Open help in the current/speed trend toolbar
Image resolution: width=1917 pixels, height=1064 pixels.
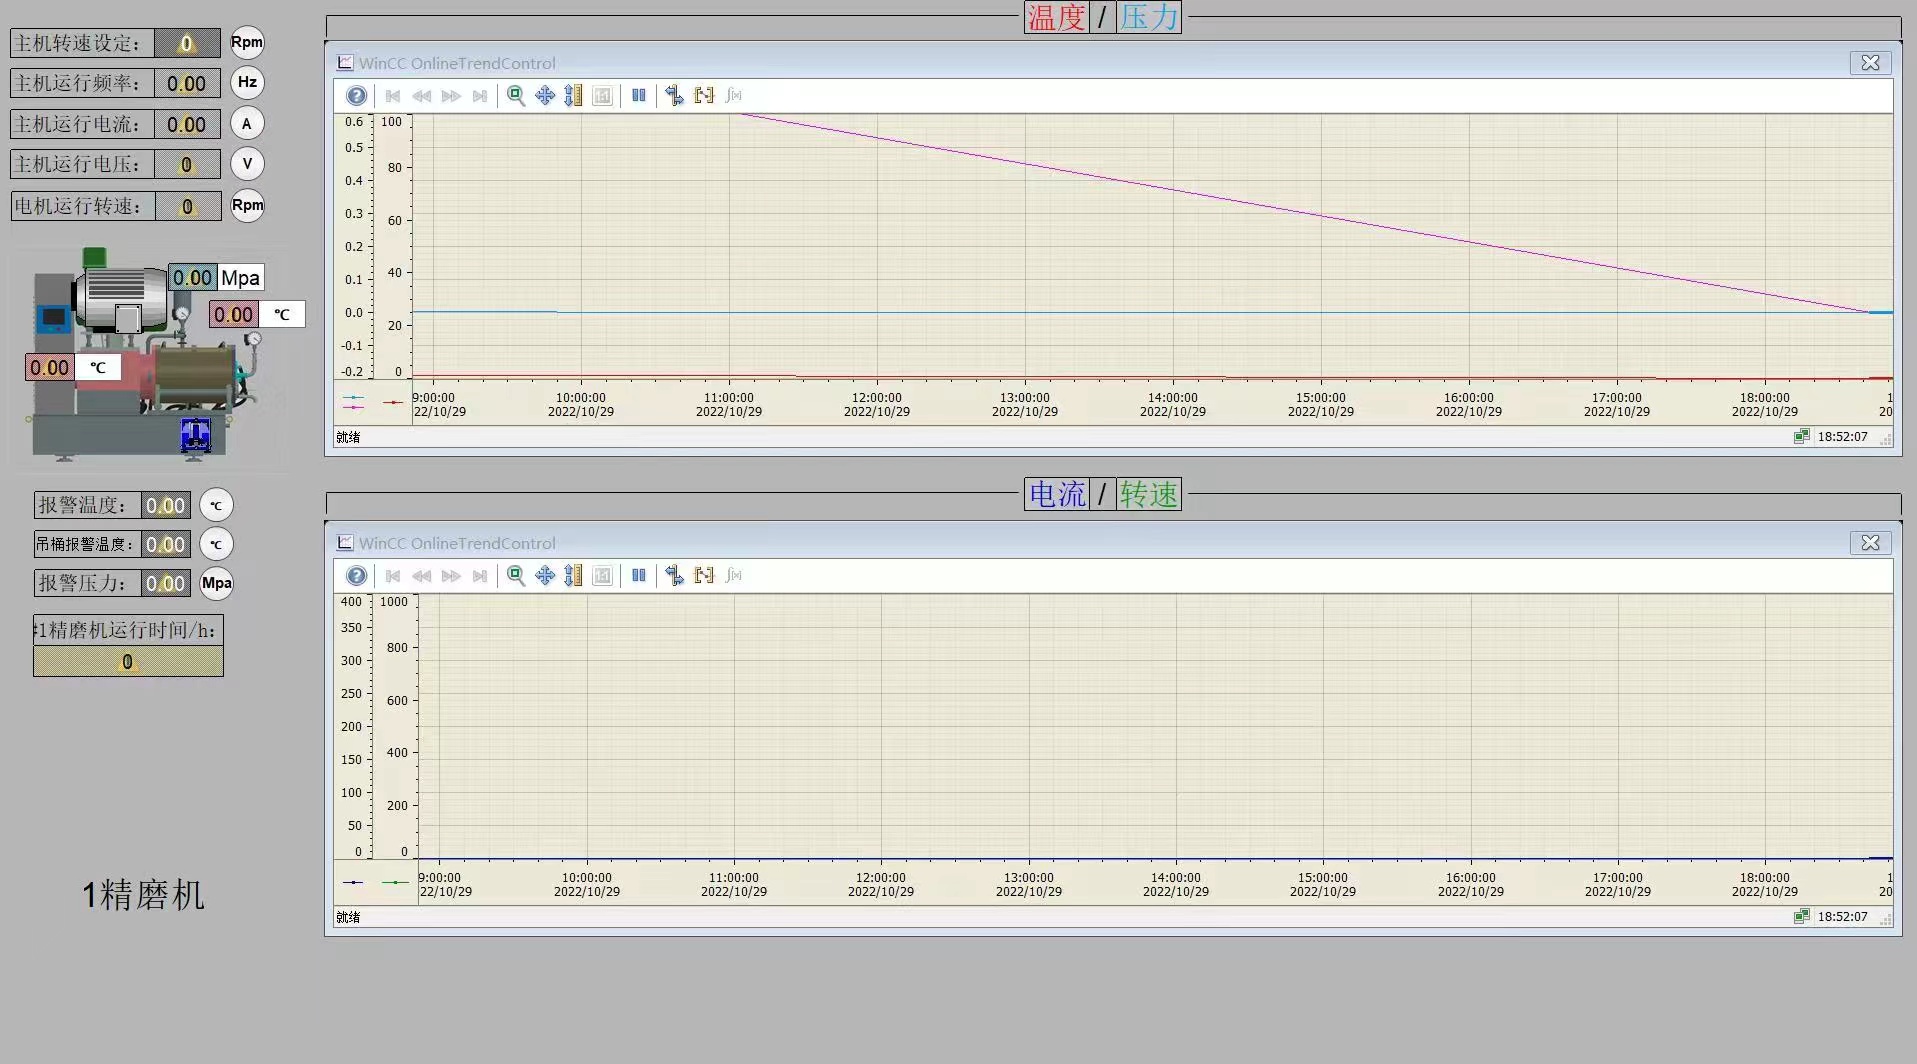pos(356,576)
